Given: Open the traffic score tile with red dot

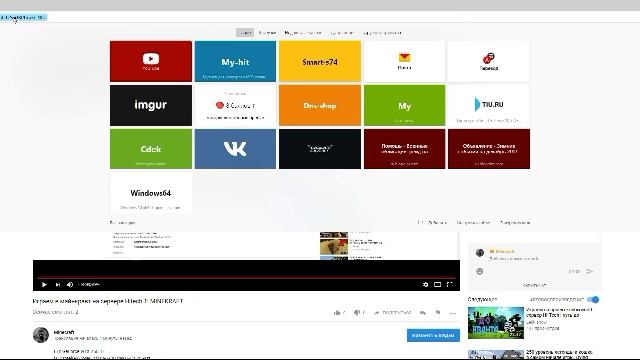Looking at the screenshot, I should coord(235,105).
